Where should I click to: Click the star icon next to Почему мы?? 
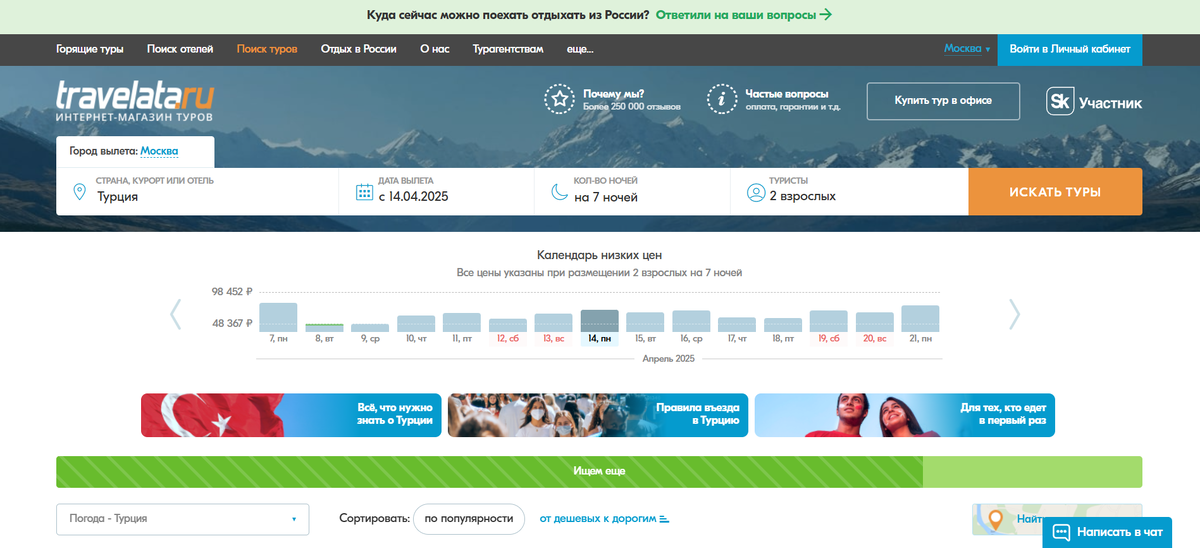coord(558,99)
